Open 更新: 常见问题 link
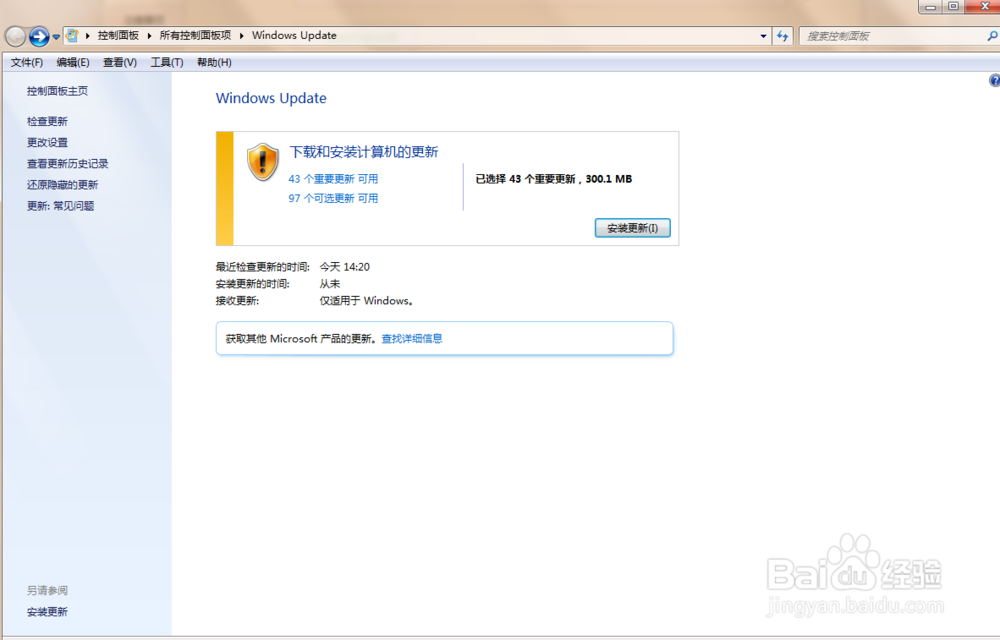The height and width of the screenshot is (640, 1000). pos(61,206)
